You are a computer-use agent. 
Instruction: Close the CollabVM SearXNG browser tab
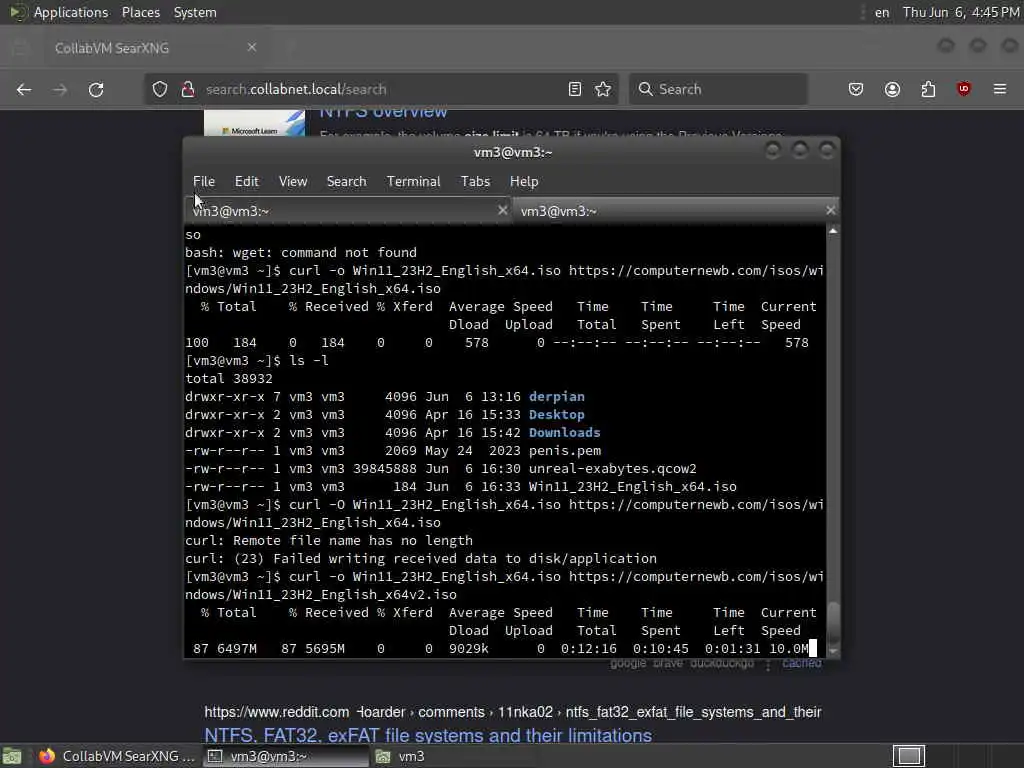pyautogui.click(x=252, y=47)
